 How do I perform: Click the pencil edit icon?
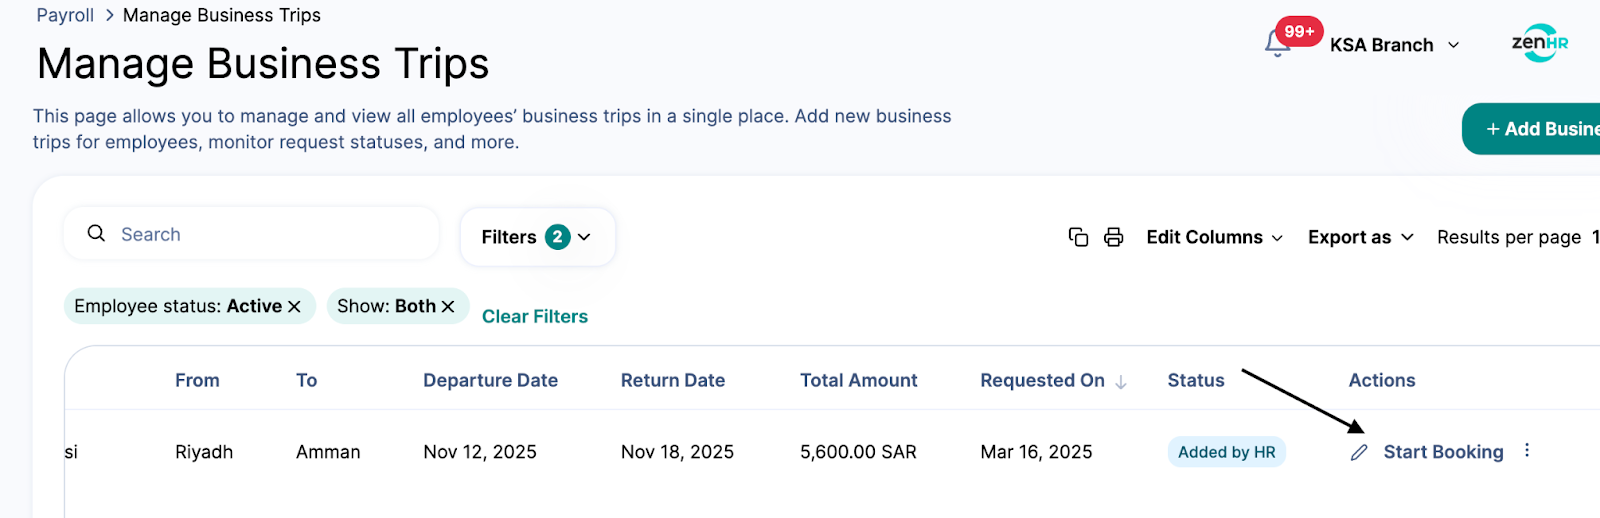click(x=1358, y=453)
